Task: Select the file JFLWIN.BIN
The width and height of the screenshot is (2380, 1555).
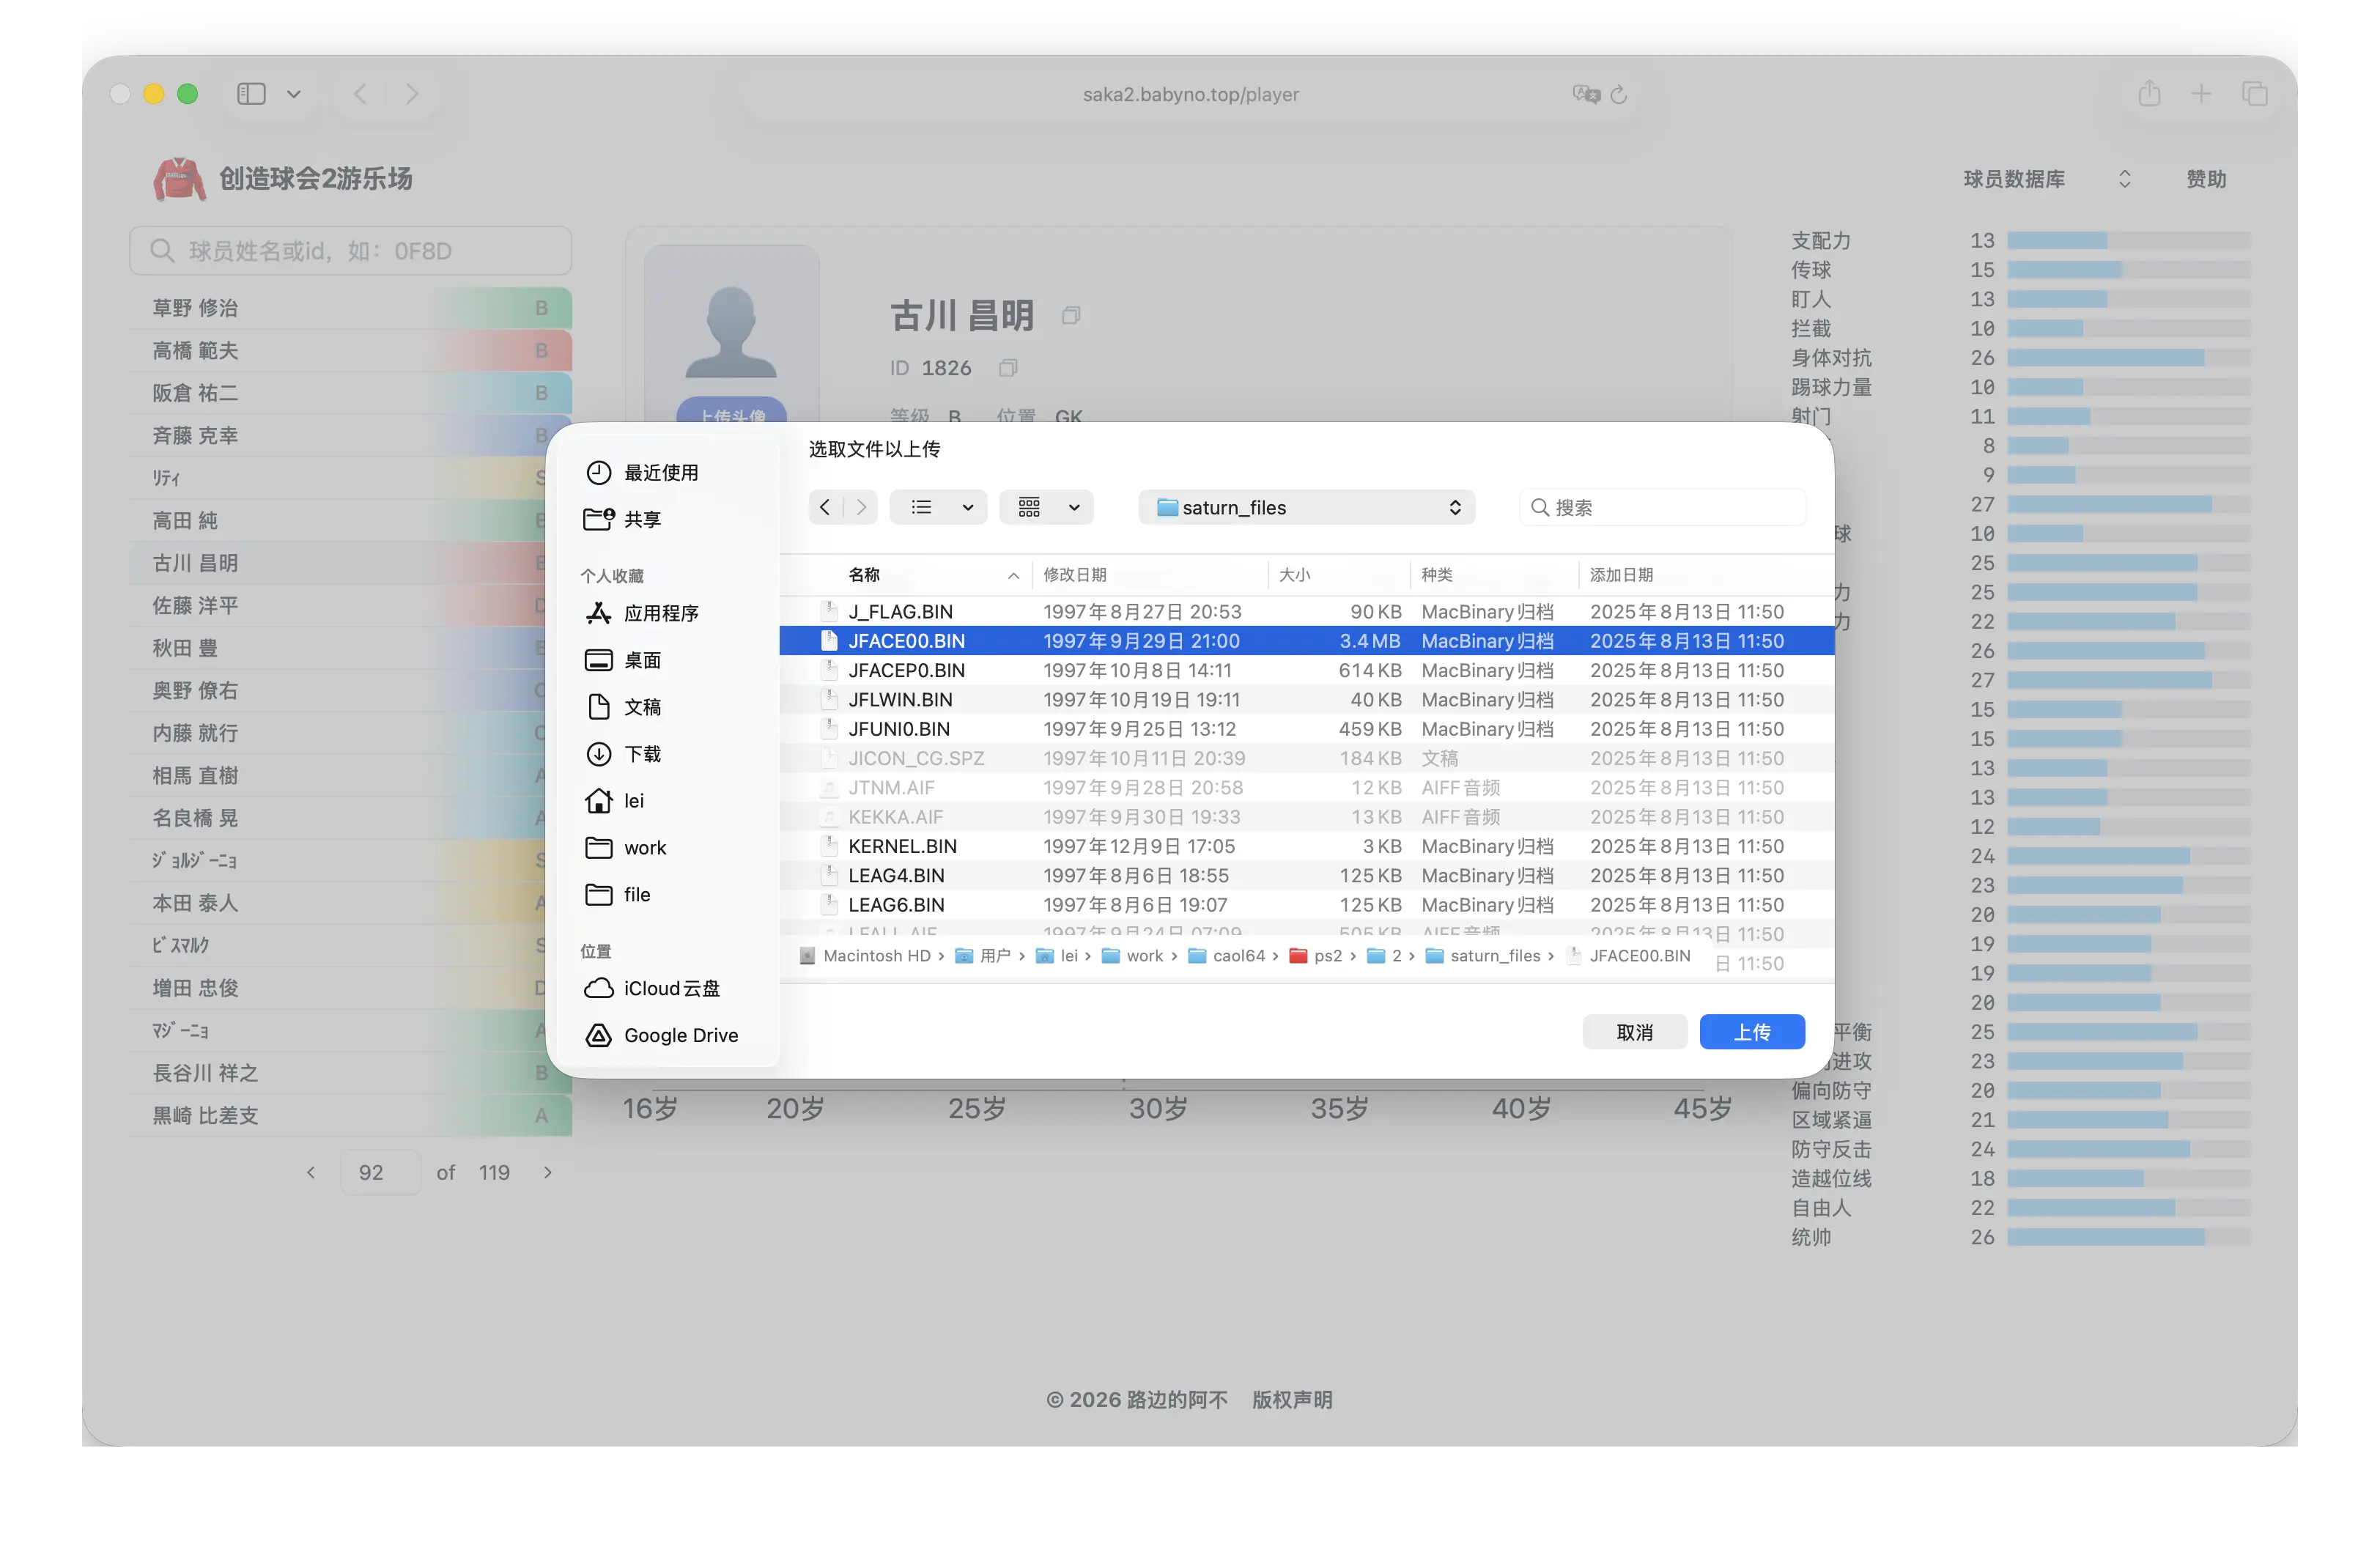Action: (1306, 700)
